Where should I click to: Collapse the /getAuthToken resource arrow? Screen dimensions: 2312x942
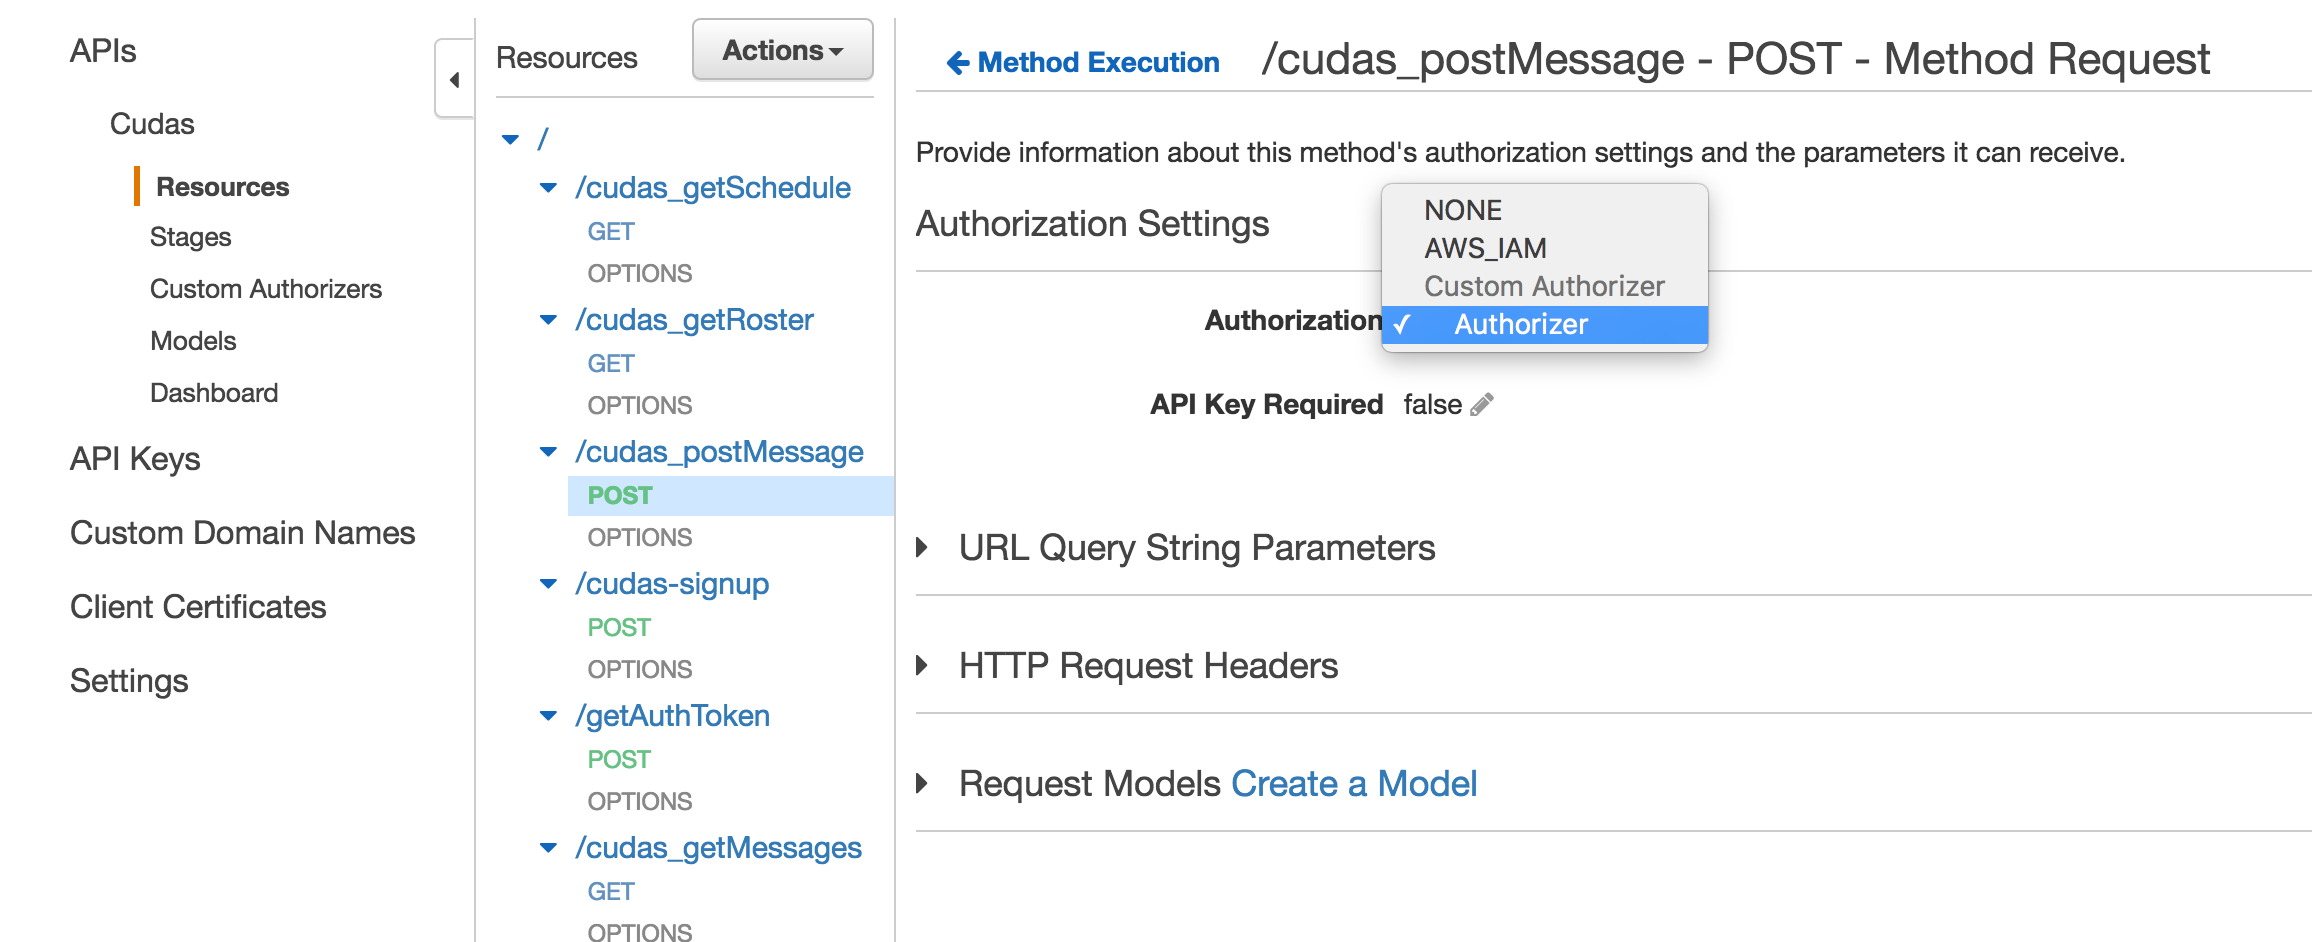548,715
